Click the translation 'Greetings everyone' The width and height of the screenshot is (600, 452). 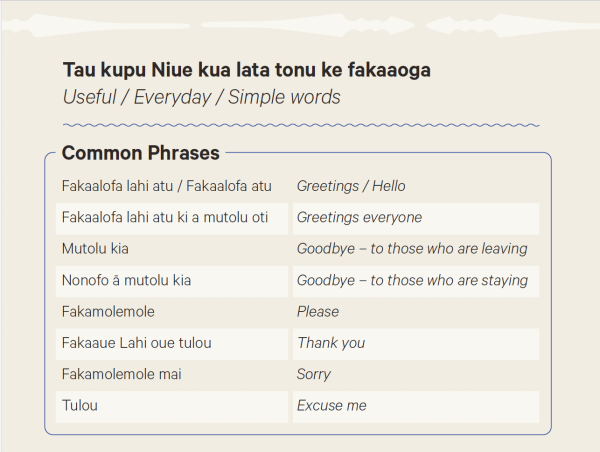click(x=359, y=218)
